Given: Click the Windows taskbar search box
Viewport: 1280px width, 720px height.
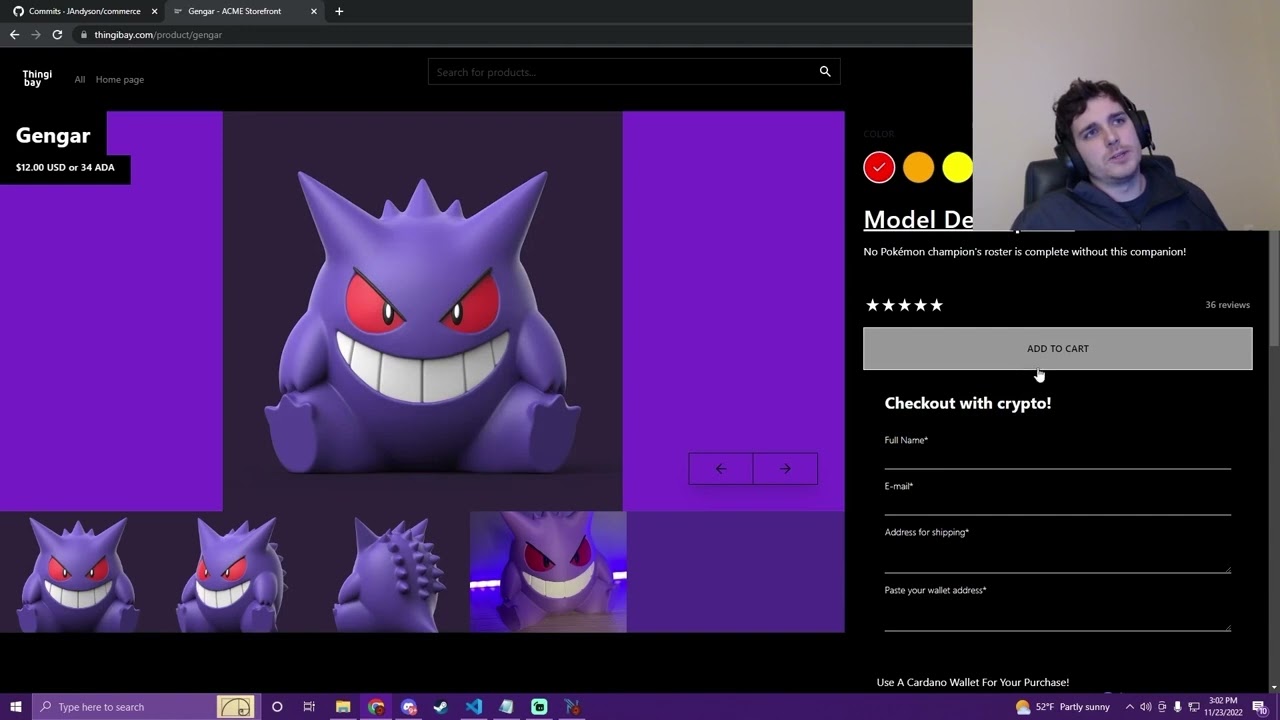Looking at the screenshot, I should [x=146, y=707].
